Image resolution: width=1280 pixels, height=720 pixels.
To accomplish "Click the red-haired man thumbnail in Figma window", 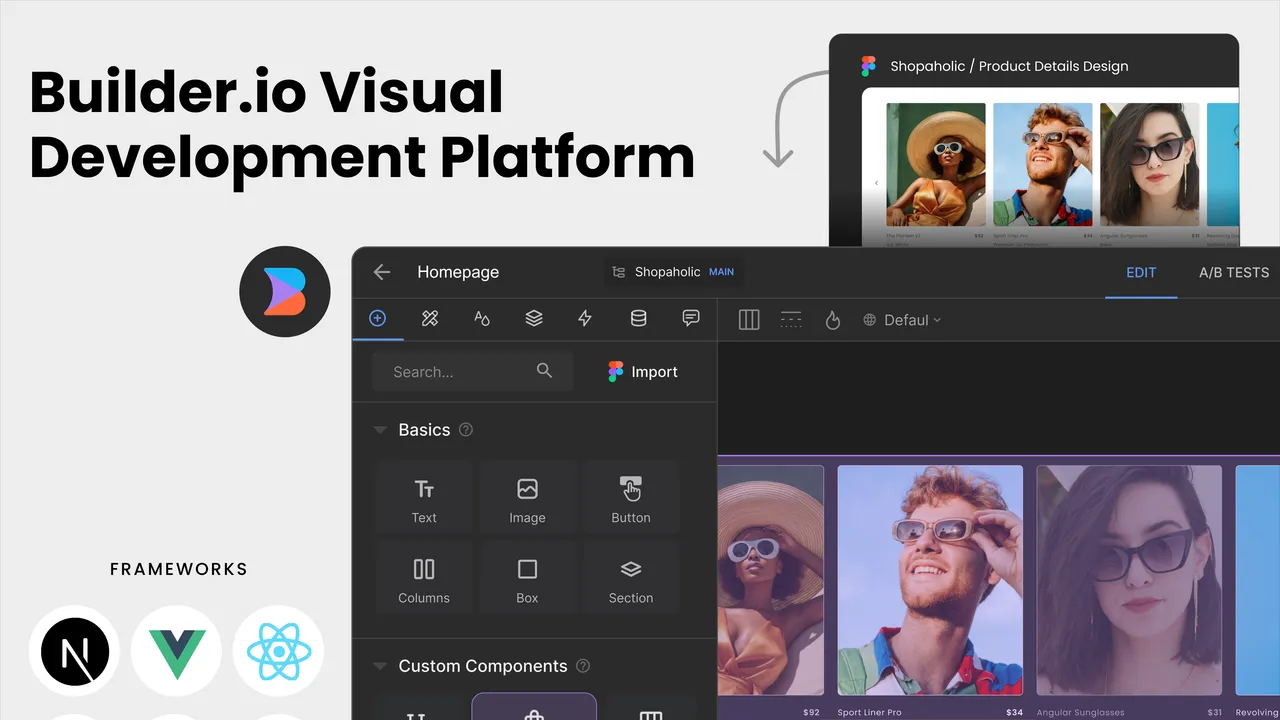I will [1043, 164].
